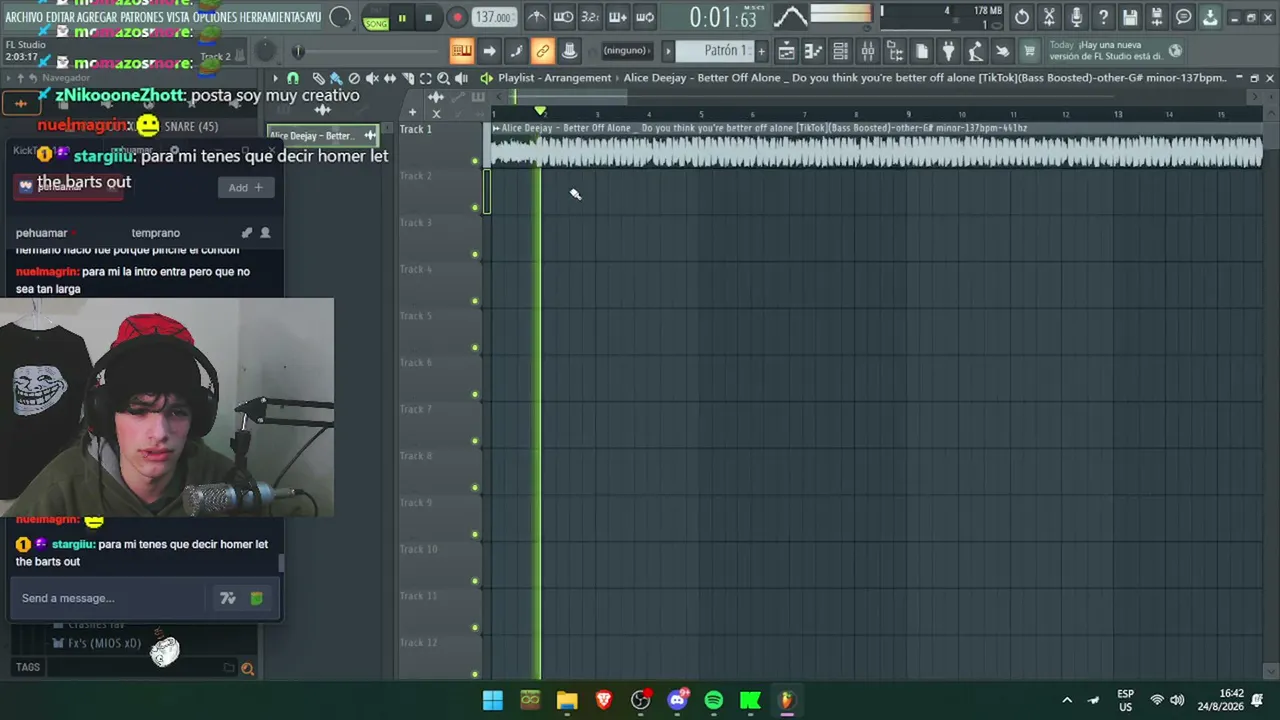Click the Add button in the chat panel

point(245,187)
